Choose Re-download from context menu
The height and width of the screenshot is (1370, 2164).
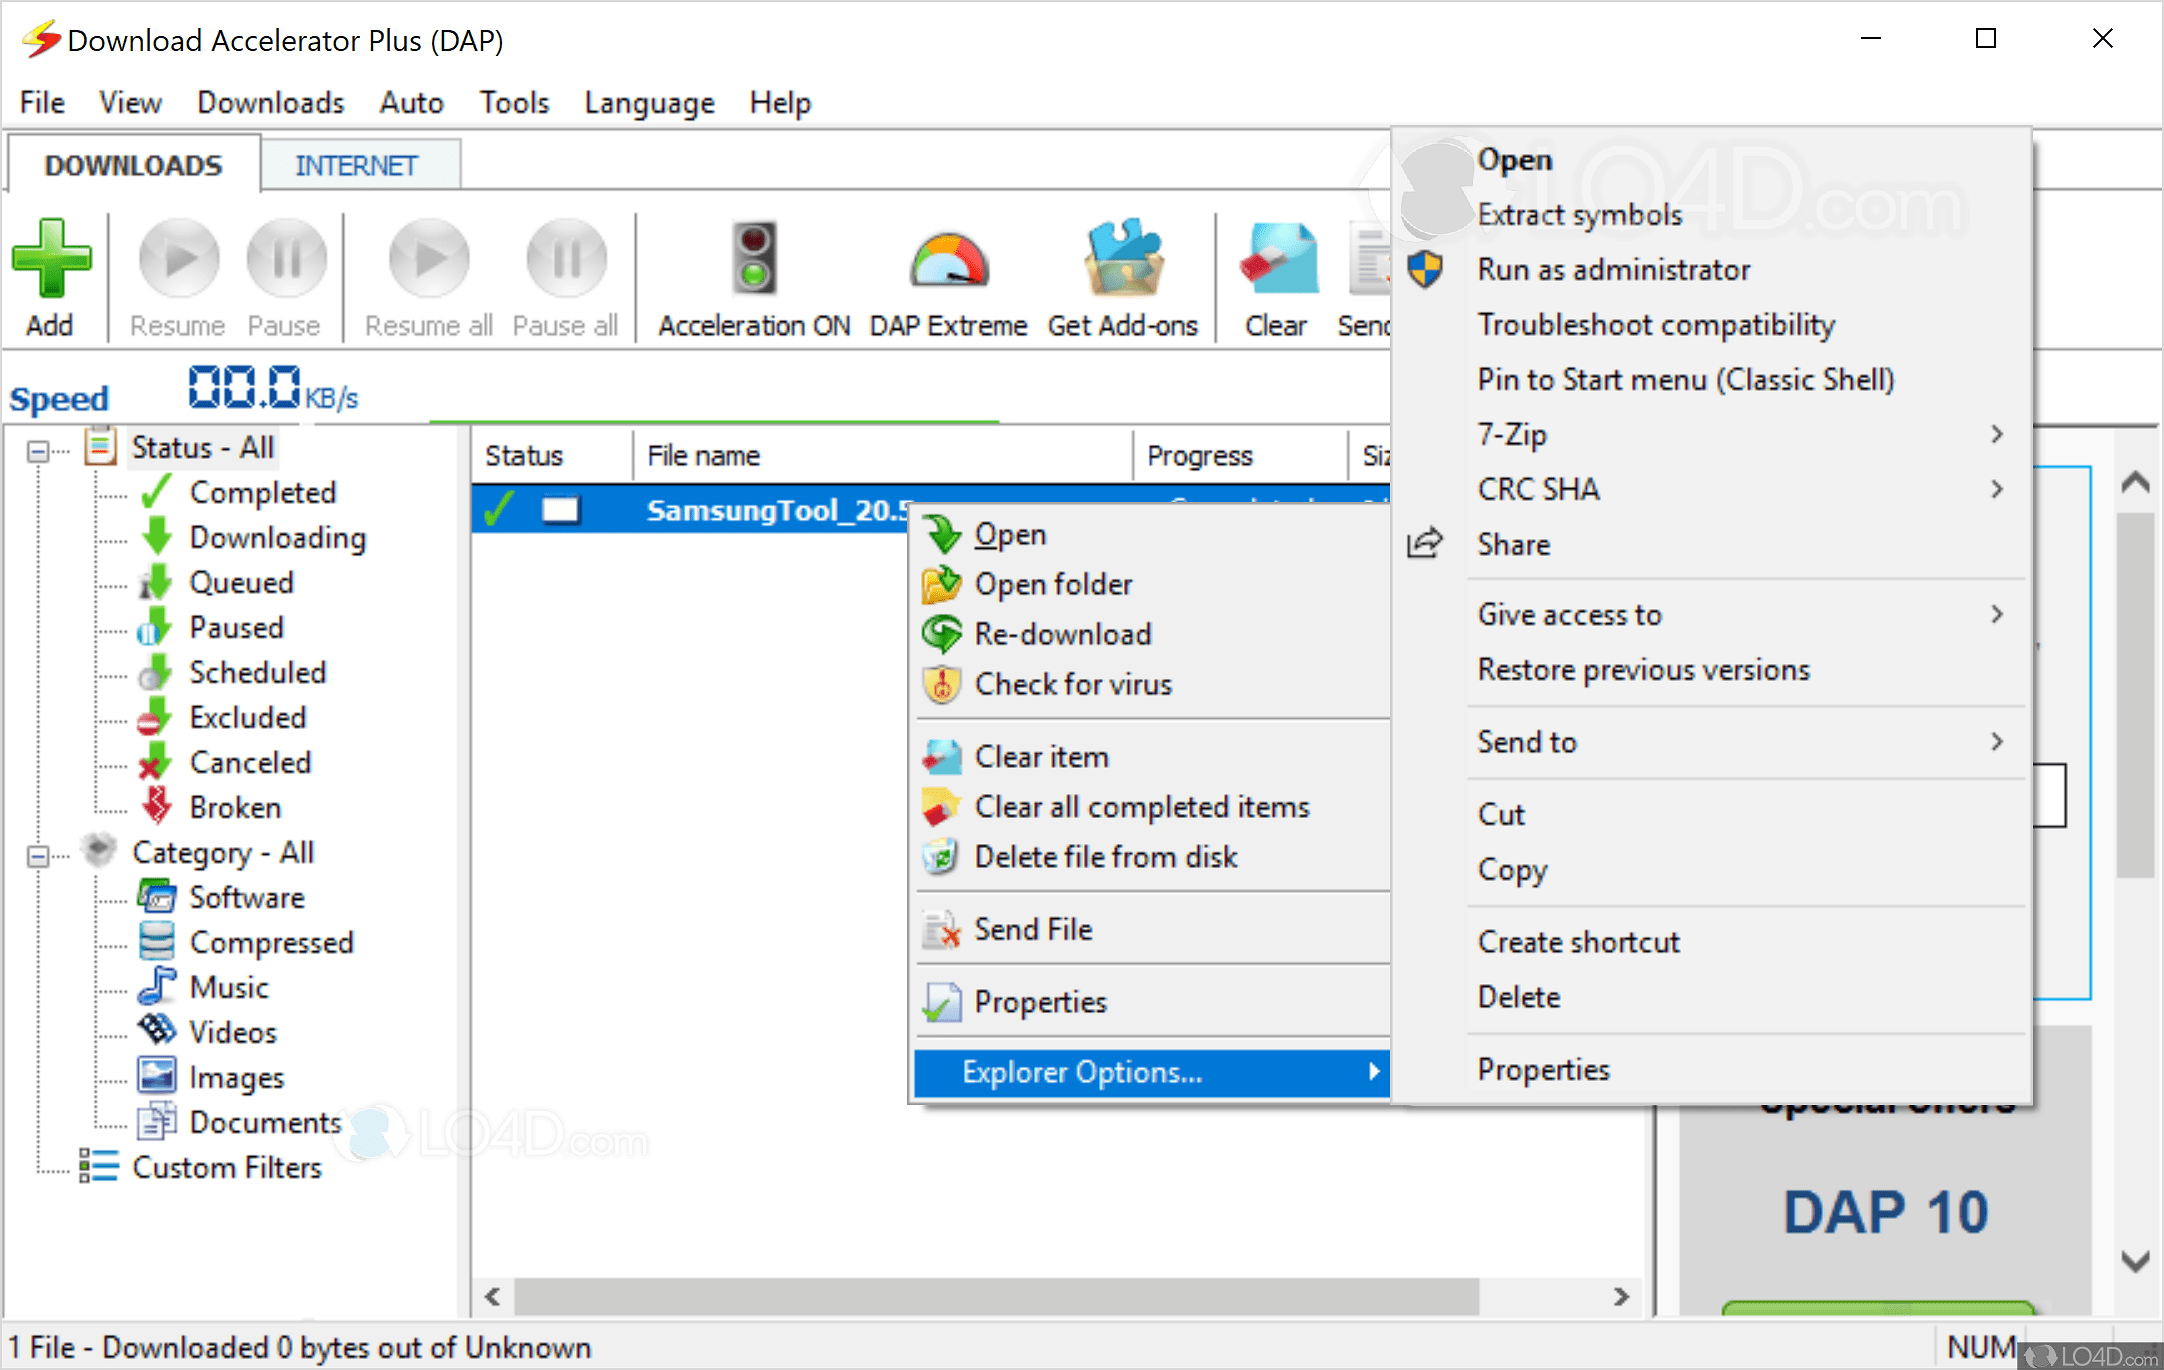pos(1063,634)
